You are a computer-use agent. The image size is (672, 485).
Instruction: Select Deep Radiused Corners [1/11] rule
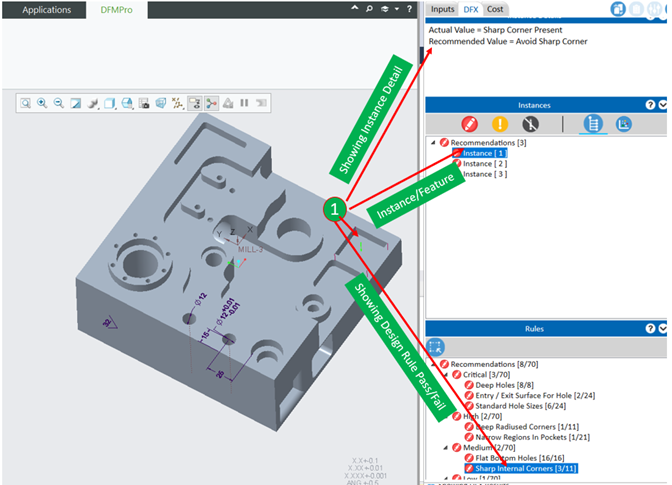tap(527, 427)
